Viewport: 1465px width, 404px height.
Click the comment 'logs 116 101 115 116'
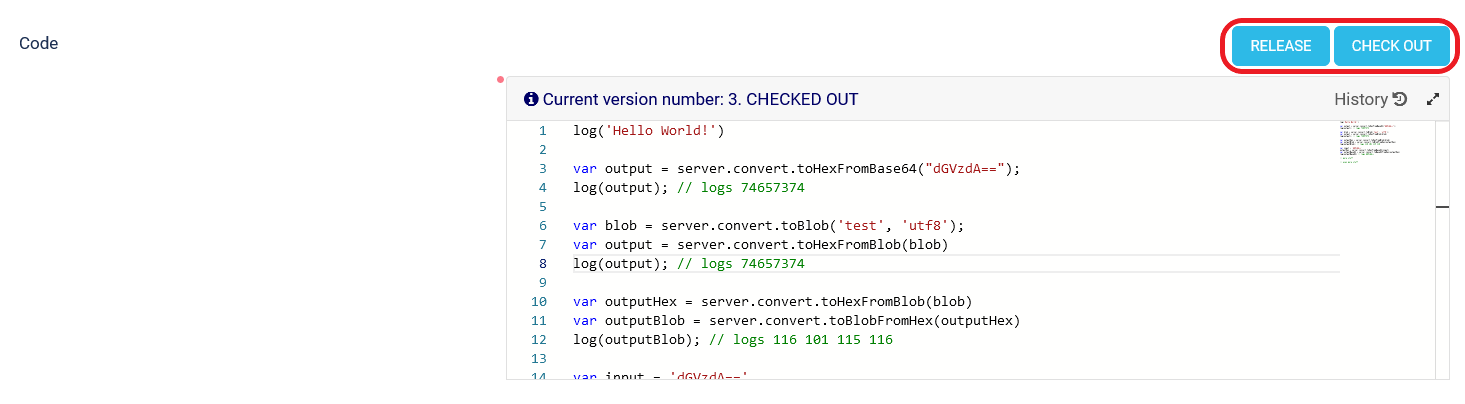click(x=800, y=340)
